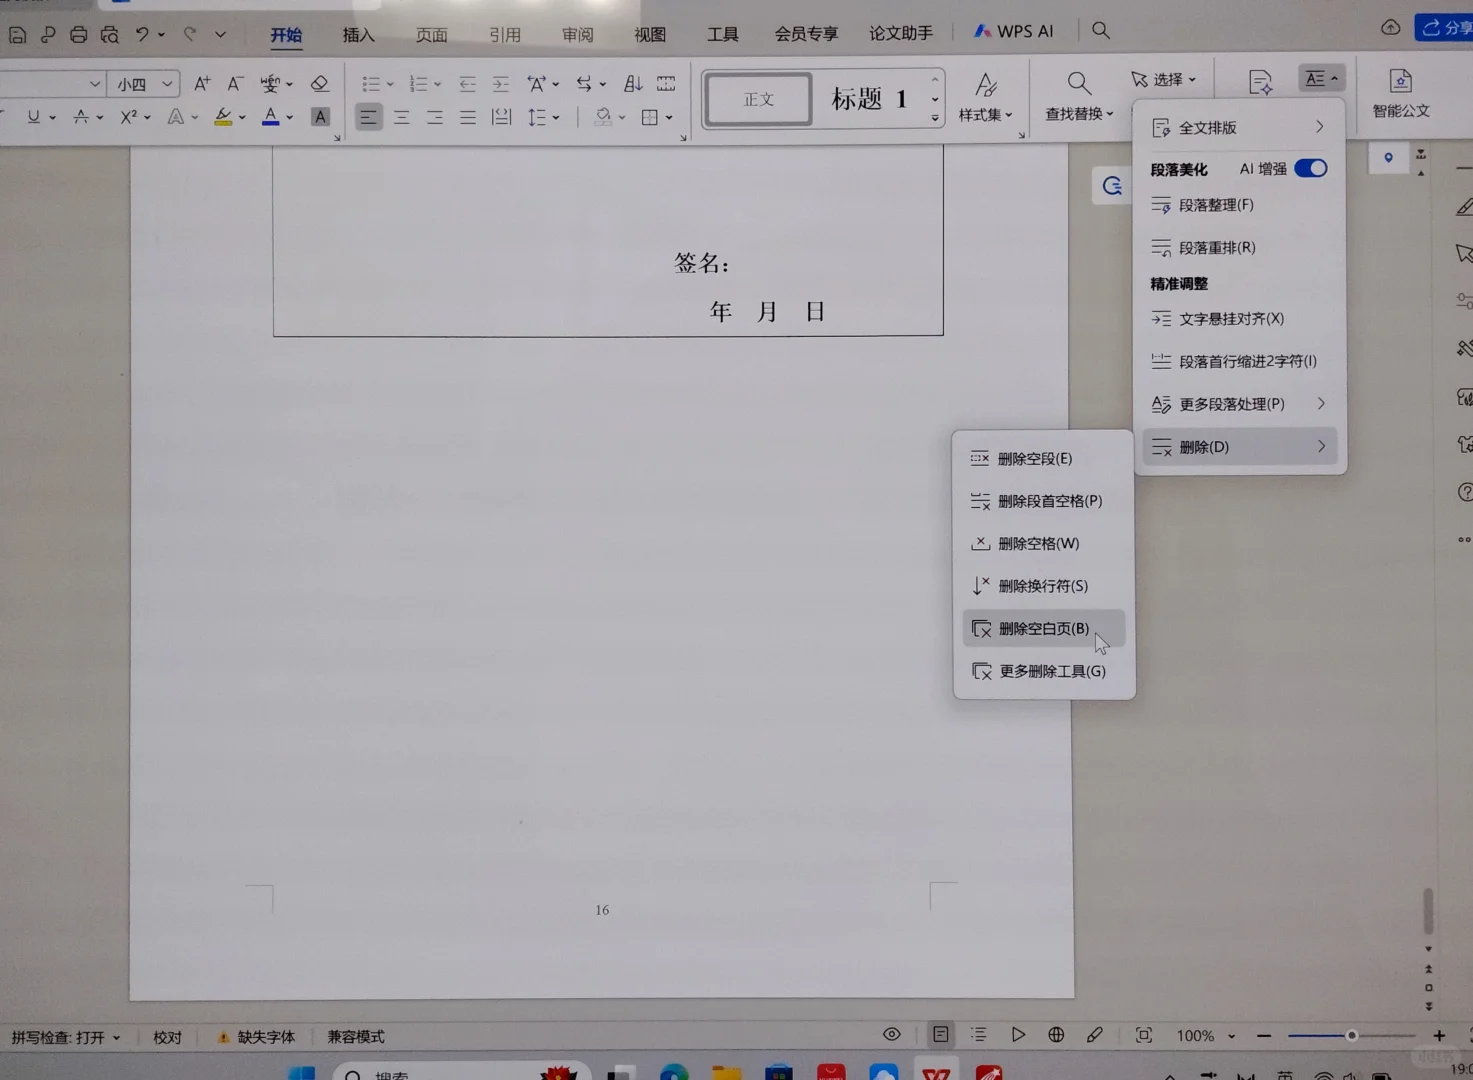Expand the styles gallery
1473x1080 pixels.
[x=935, y=118]
